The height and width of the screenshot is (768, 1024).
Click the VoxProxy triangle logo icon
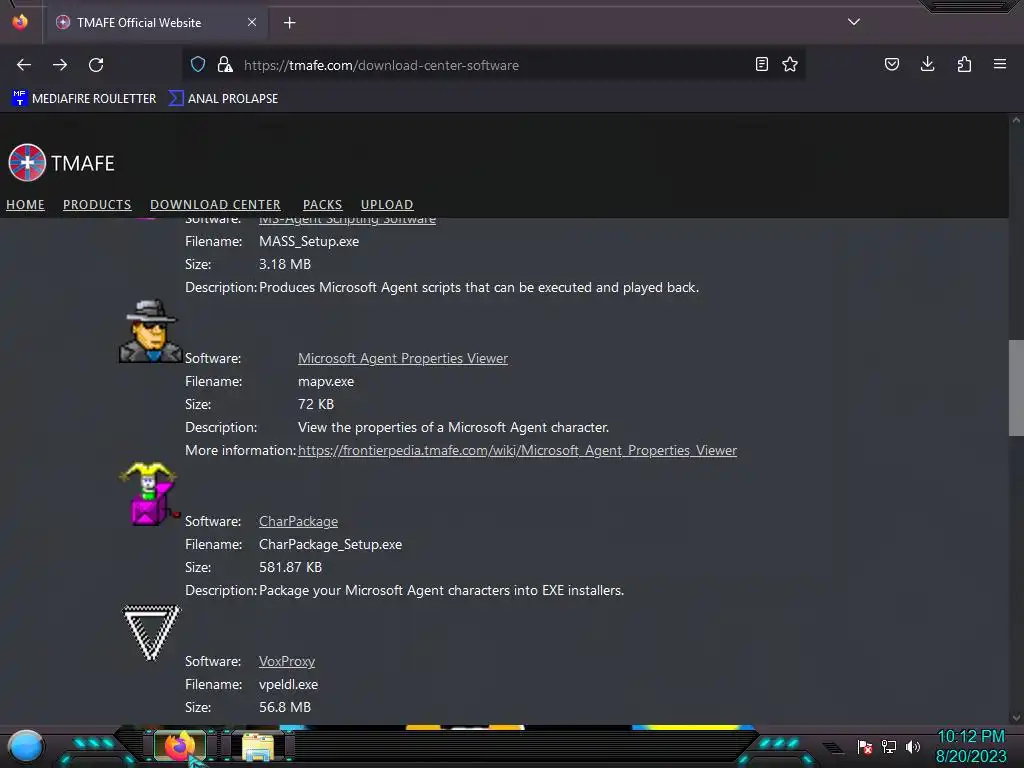tap(151, 633)
